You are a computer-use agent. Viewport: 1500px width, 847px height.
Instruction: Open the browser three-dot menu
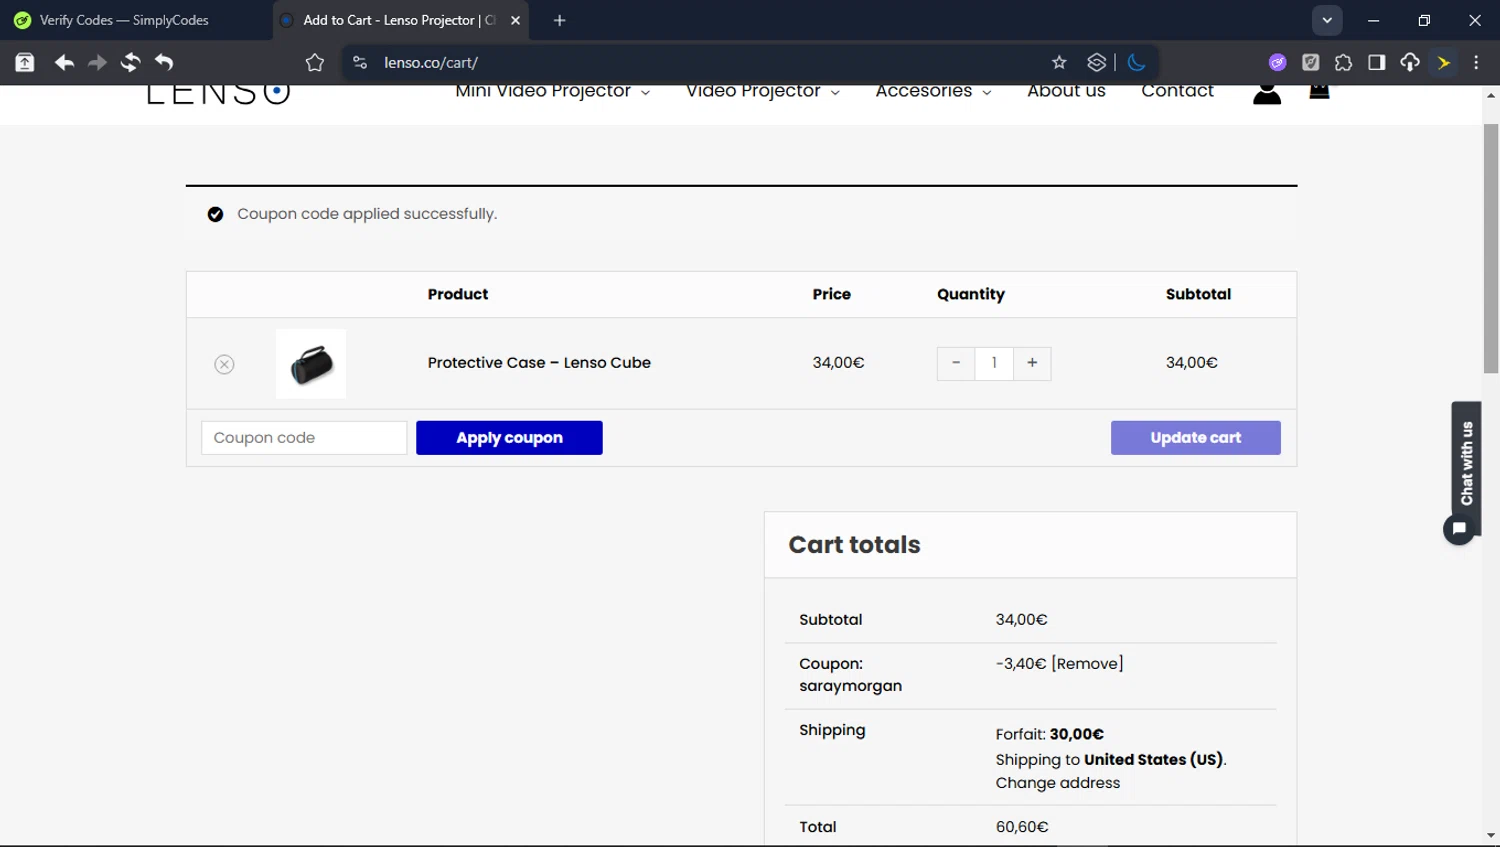1476,62
